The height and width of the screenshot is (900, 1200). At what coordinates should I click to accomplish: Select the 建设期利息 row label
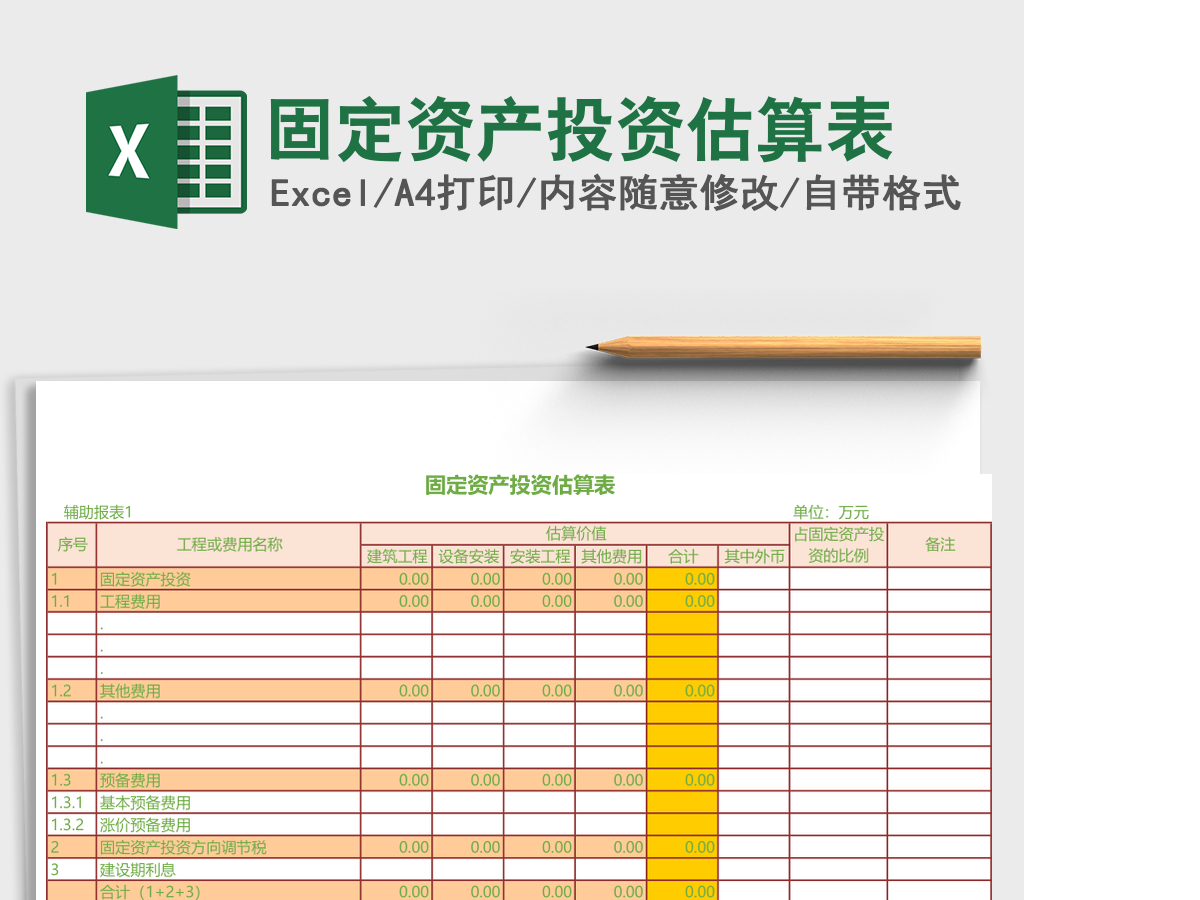pos(229,869)
